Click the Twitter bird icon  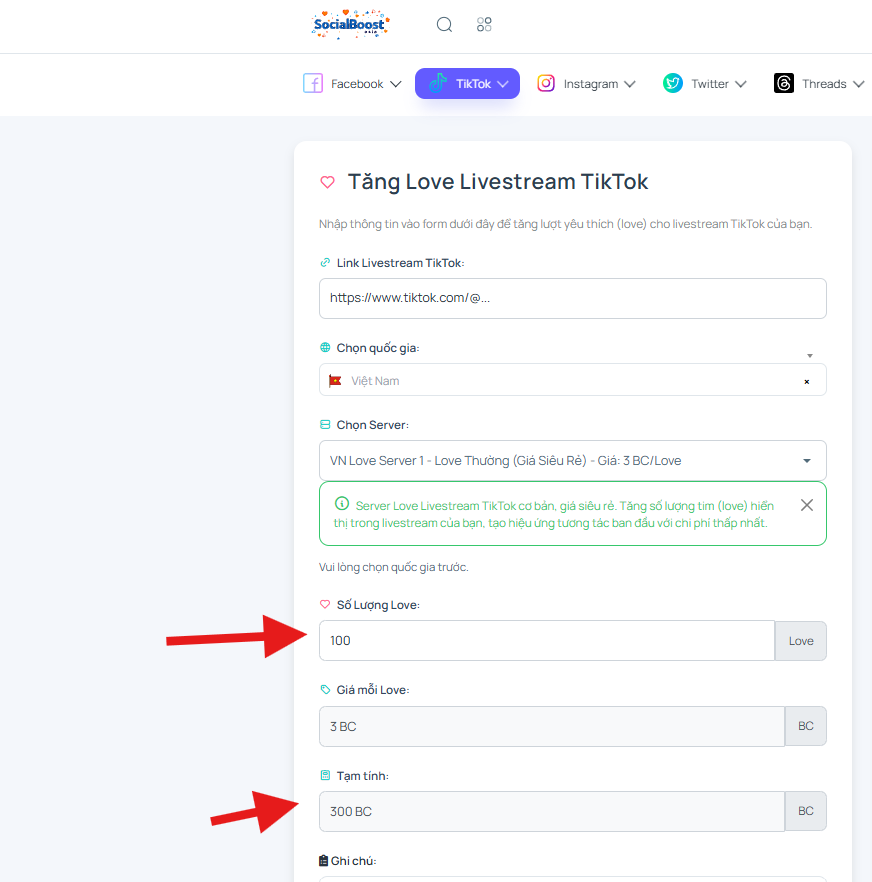pos(672,83)
